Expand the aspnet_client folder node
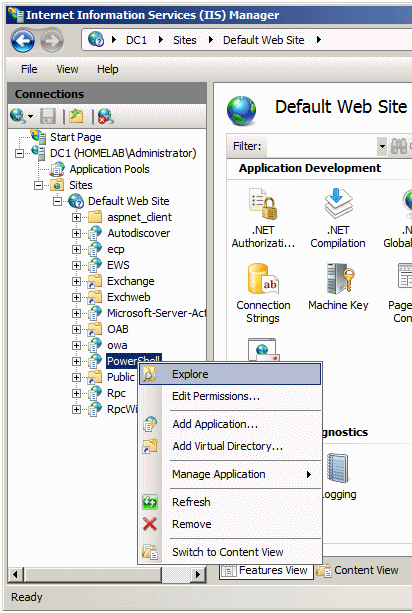The width and height of the screenshot is (412, 613). pyautogui.click(x=77, y=217)
